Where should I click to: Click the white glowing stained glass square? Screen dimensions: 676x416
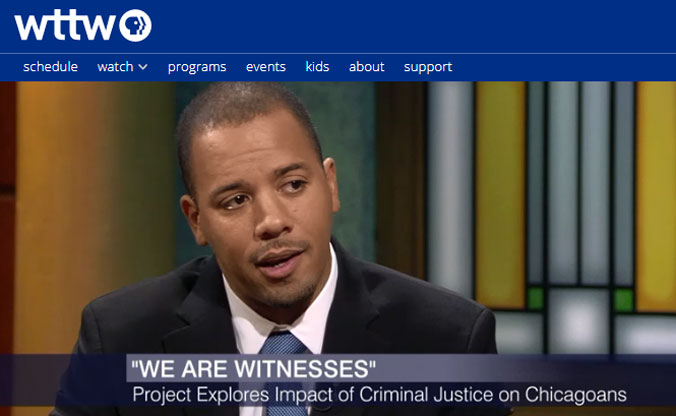579,321
